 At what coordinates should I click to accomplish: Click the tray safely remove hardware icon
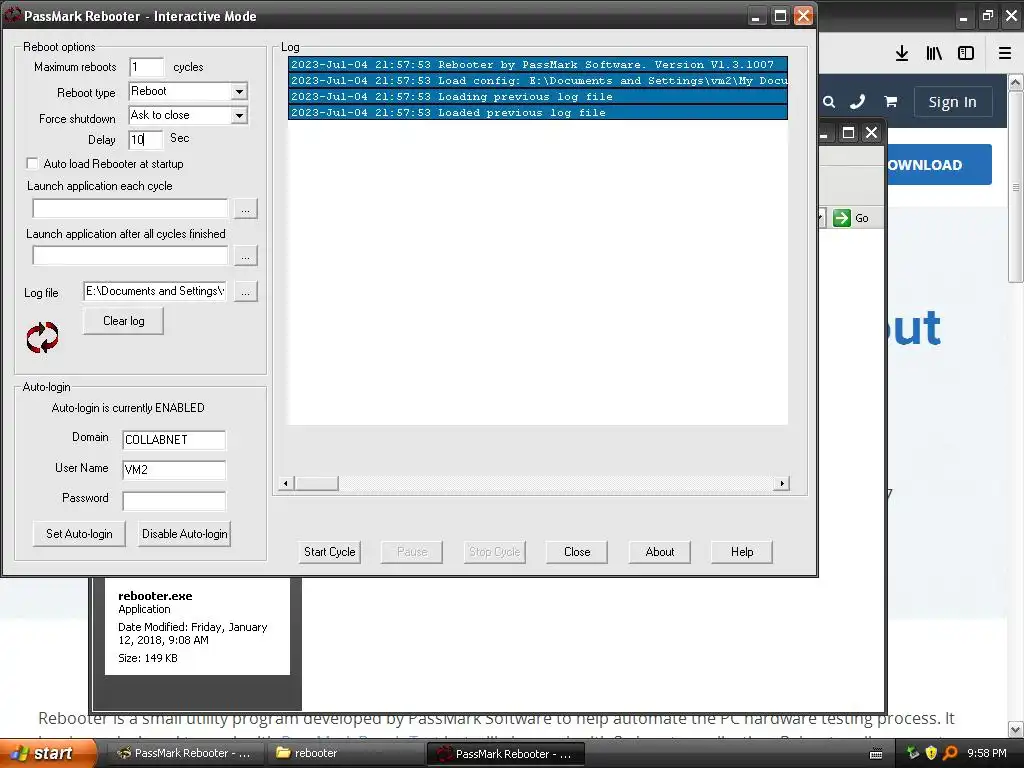(913, 753)
